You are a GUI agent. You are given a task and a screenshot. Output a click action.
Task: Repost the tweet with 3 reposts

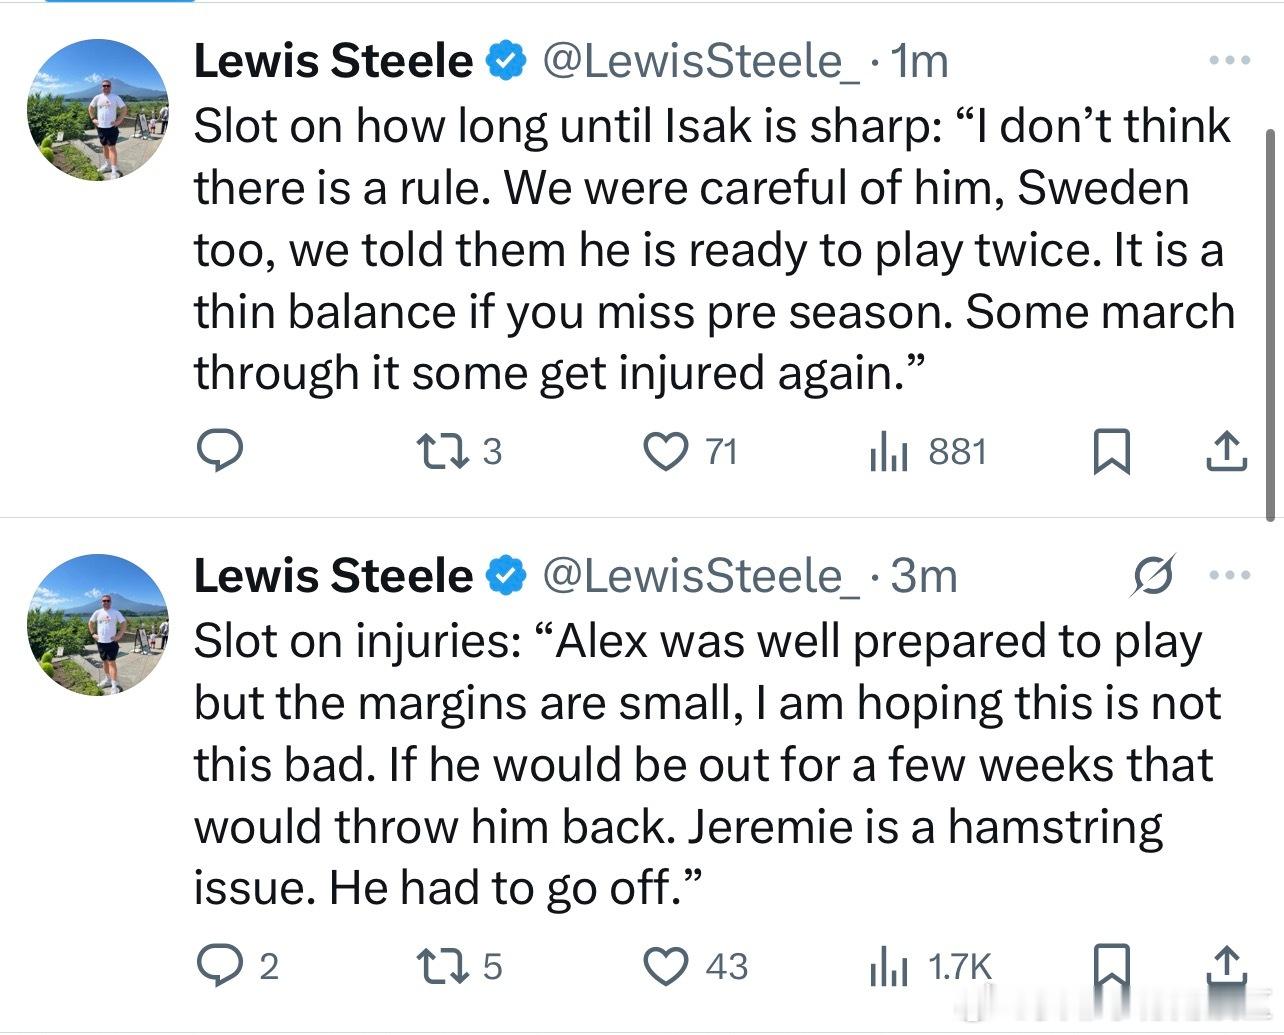[443, 452]
